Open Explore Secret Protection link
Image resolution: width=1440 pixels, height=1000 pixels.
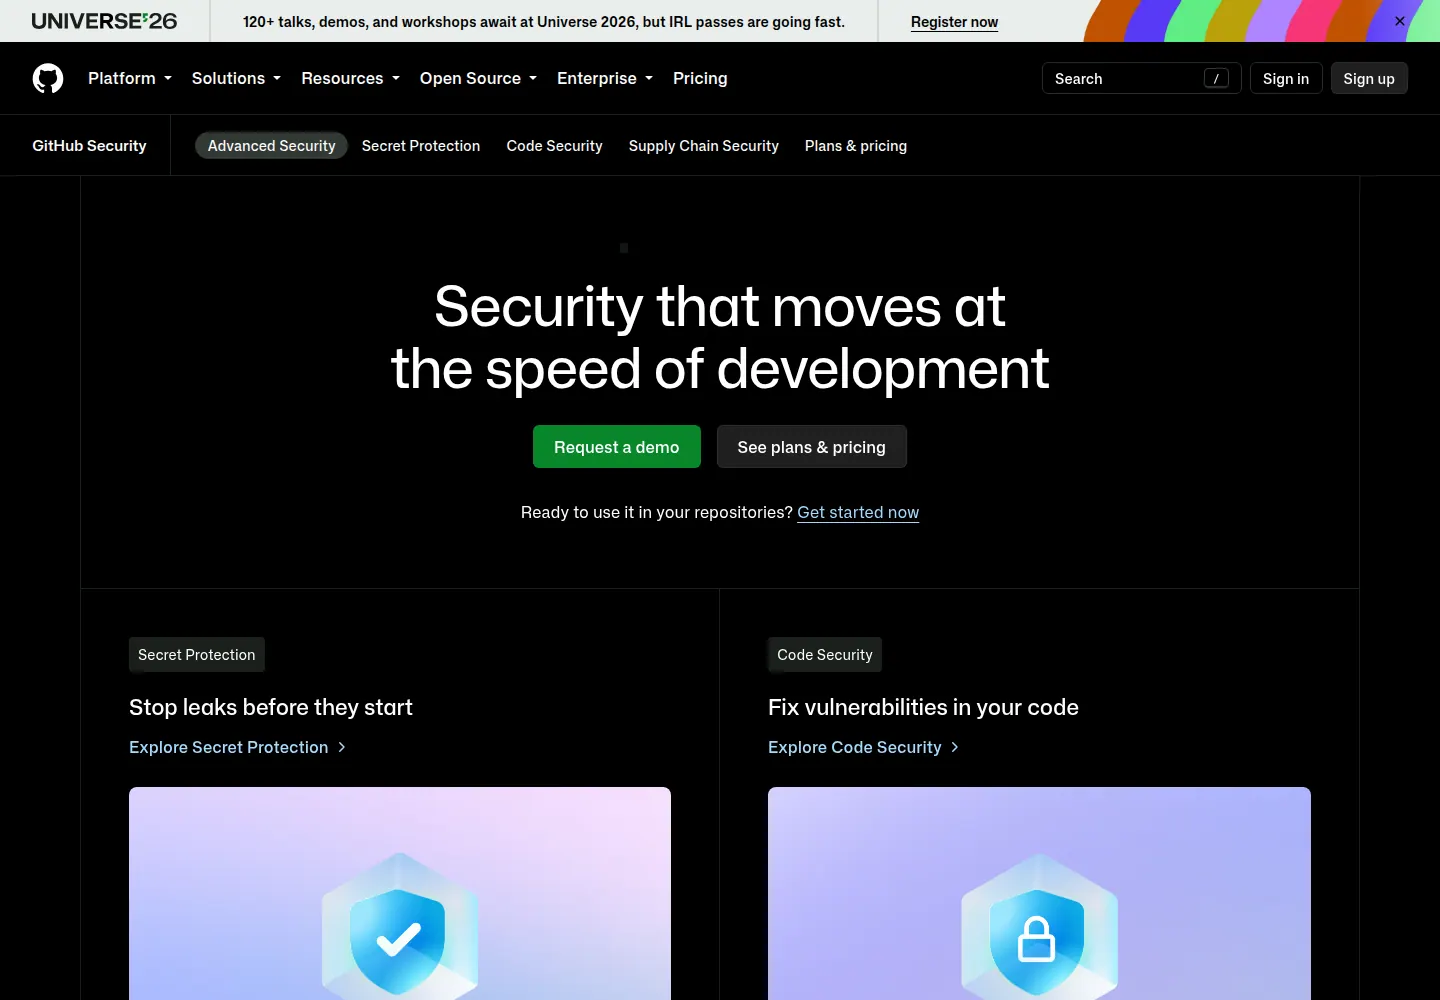click(237, 747)
